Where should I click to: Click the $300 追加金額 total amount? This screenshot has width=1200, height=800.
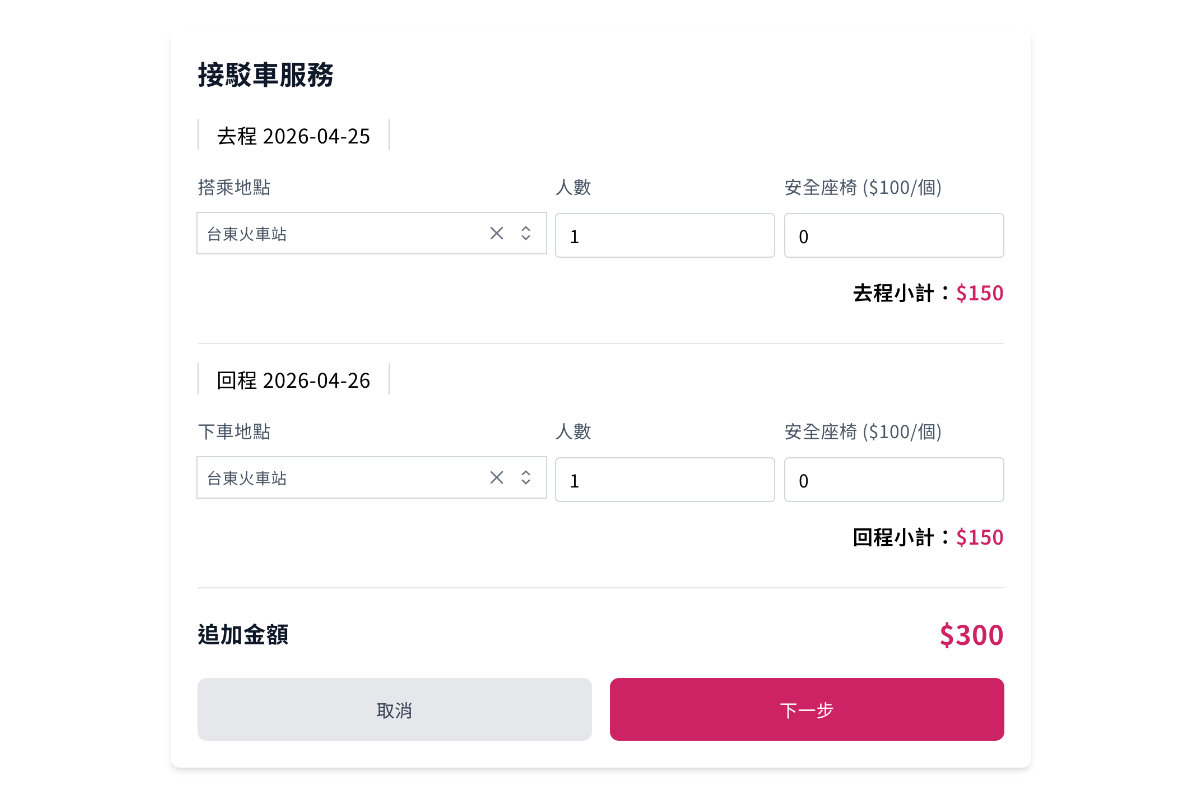coord(971,635)
